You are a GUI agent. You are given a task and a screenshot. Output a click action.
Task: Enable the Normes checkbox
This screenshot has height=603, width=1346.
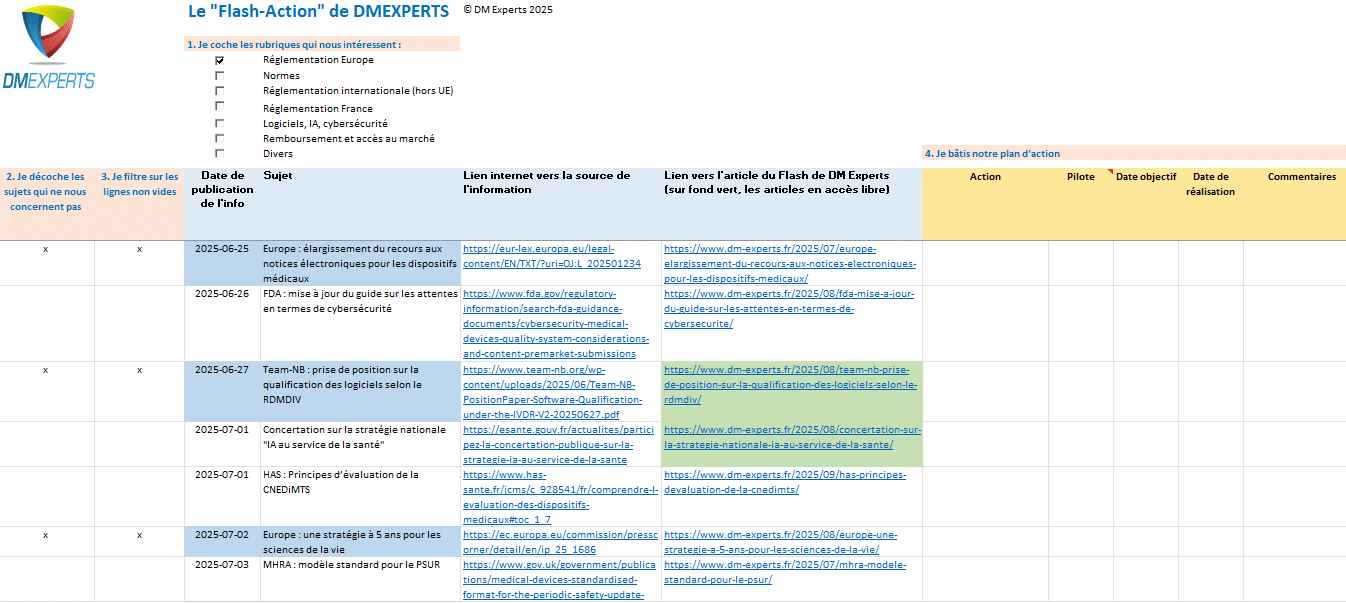(x=220, y=75)
